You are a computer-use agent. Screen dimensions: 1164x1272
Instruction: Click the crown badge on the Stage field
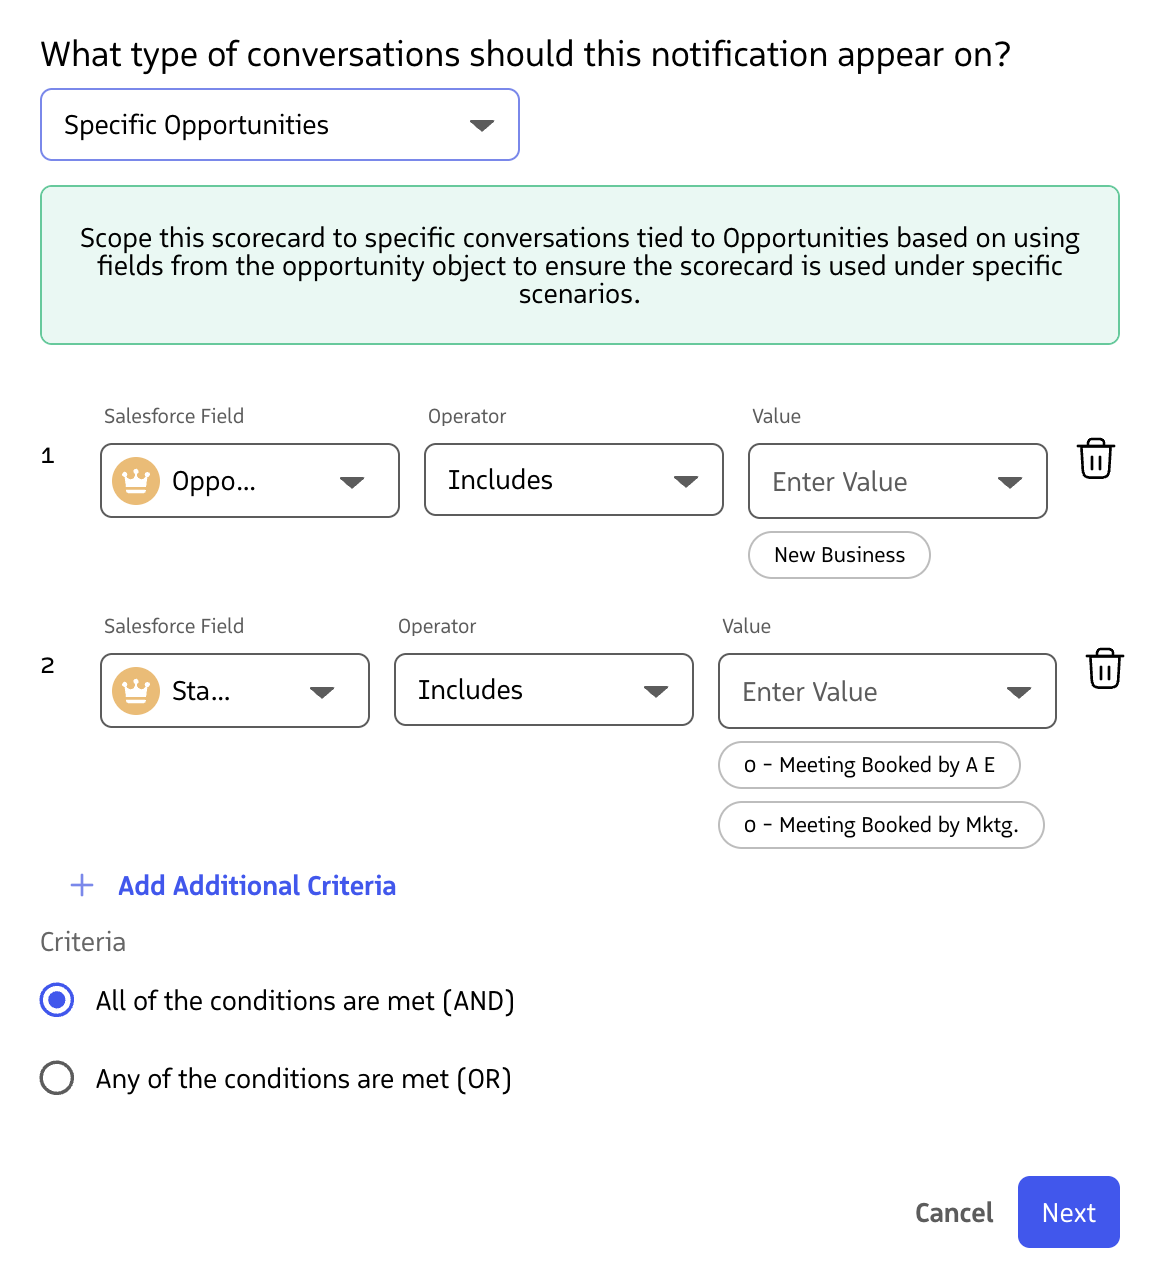[x=135, y=690]
